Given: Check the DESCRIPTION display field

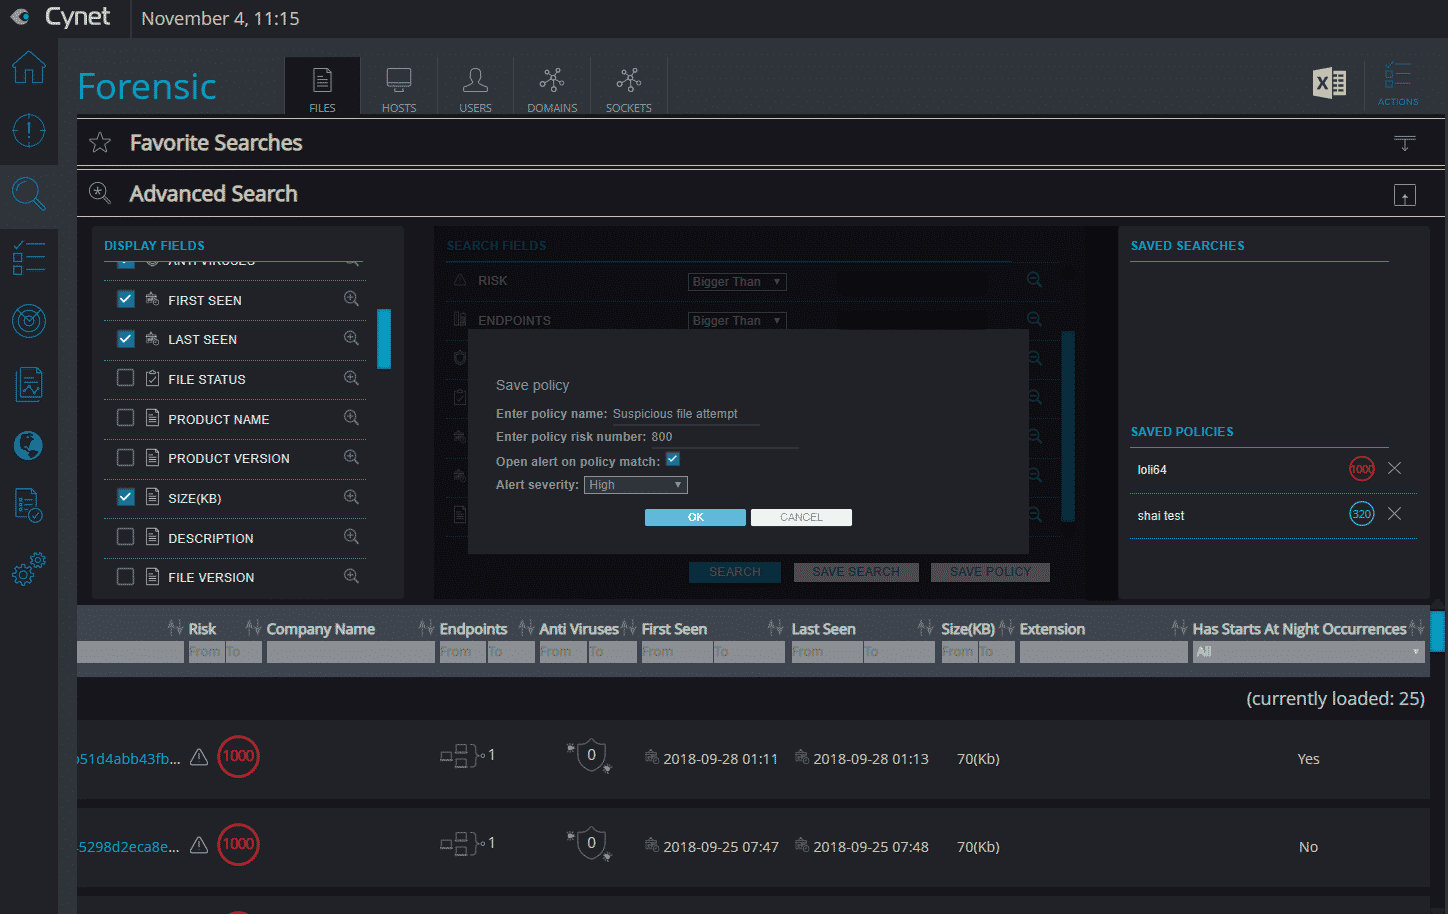Looking at the screenshot, I should coord(125,537).
